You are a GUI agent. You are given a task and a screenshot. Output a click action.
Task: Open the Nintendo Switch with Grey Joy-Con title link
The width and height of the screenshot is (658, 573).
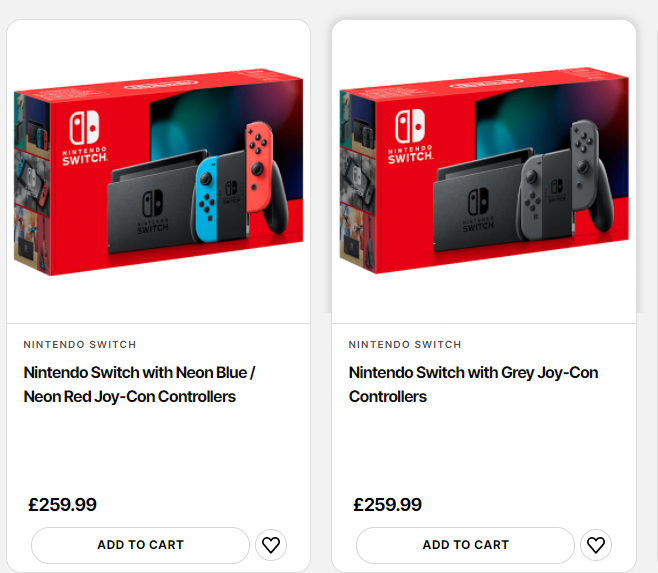473,384
